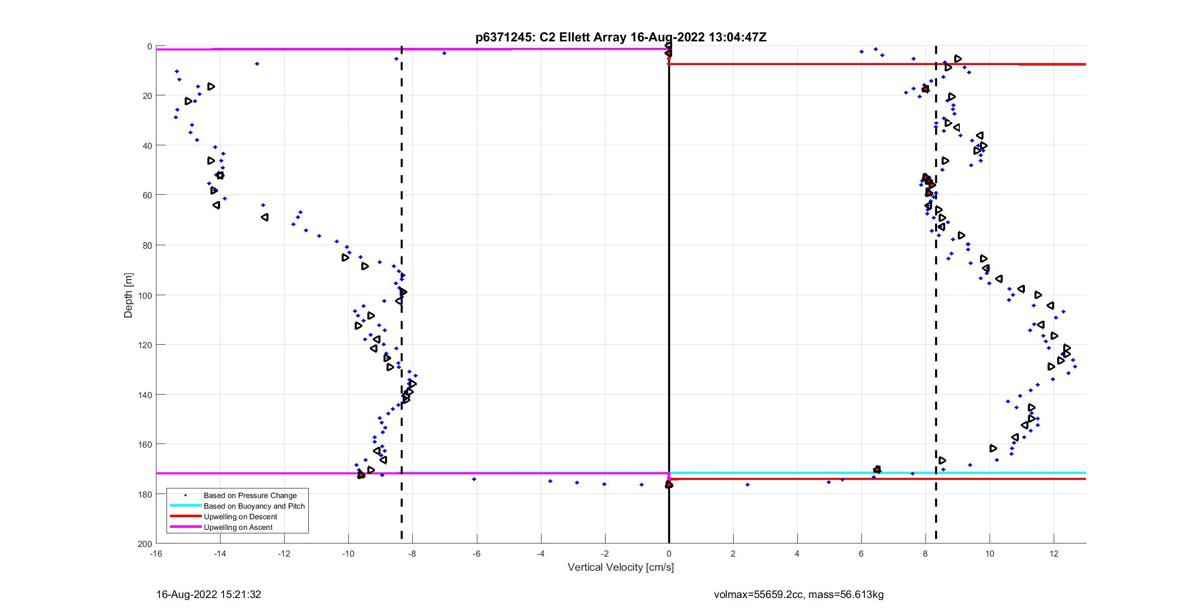Click the red line sample in the legend
The width and height of the screenshot is (1200, 611).
pyautogui.click(x=184, y=516)
